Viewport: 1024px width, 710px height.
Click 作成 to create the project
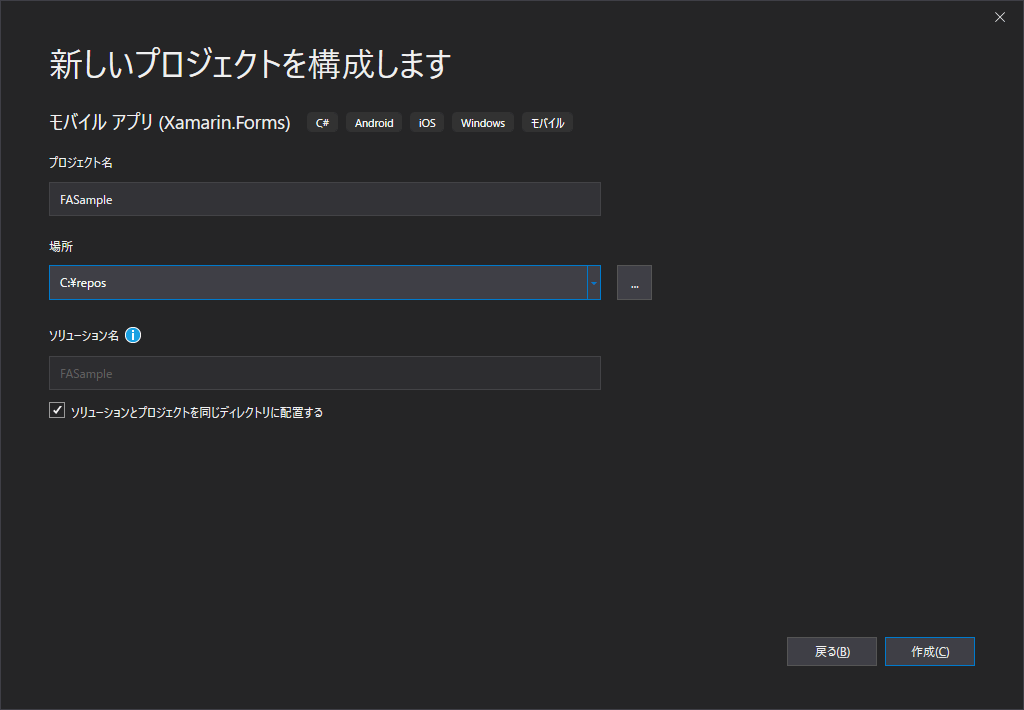pos(929,651)
